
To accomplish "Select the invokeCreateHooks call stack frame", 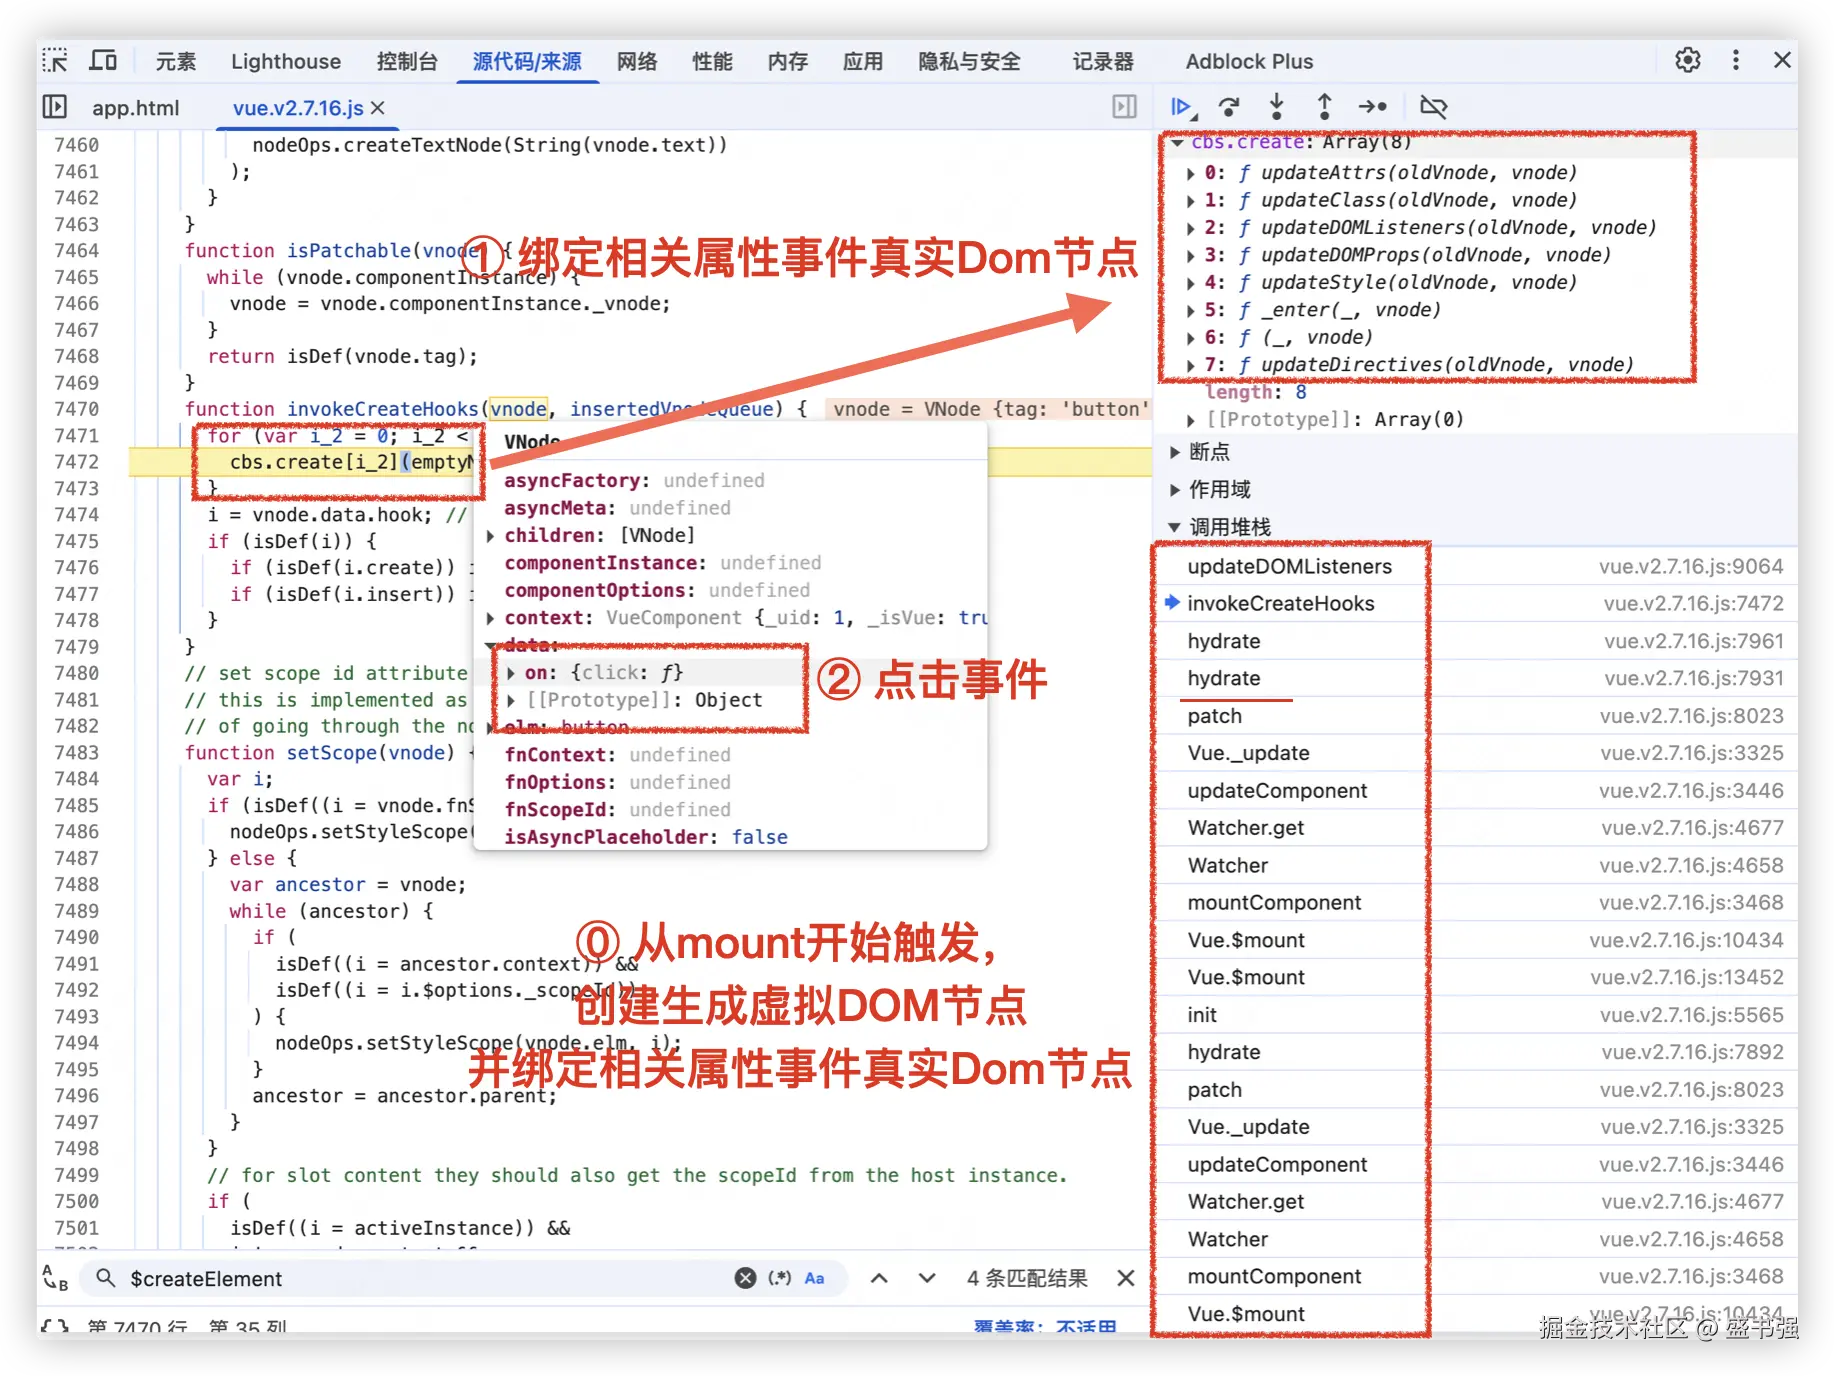I will tap(1280, 604).
